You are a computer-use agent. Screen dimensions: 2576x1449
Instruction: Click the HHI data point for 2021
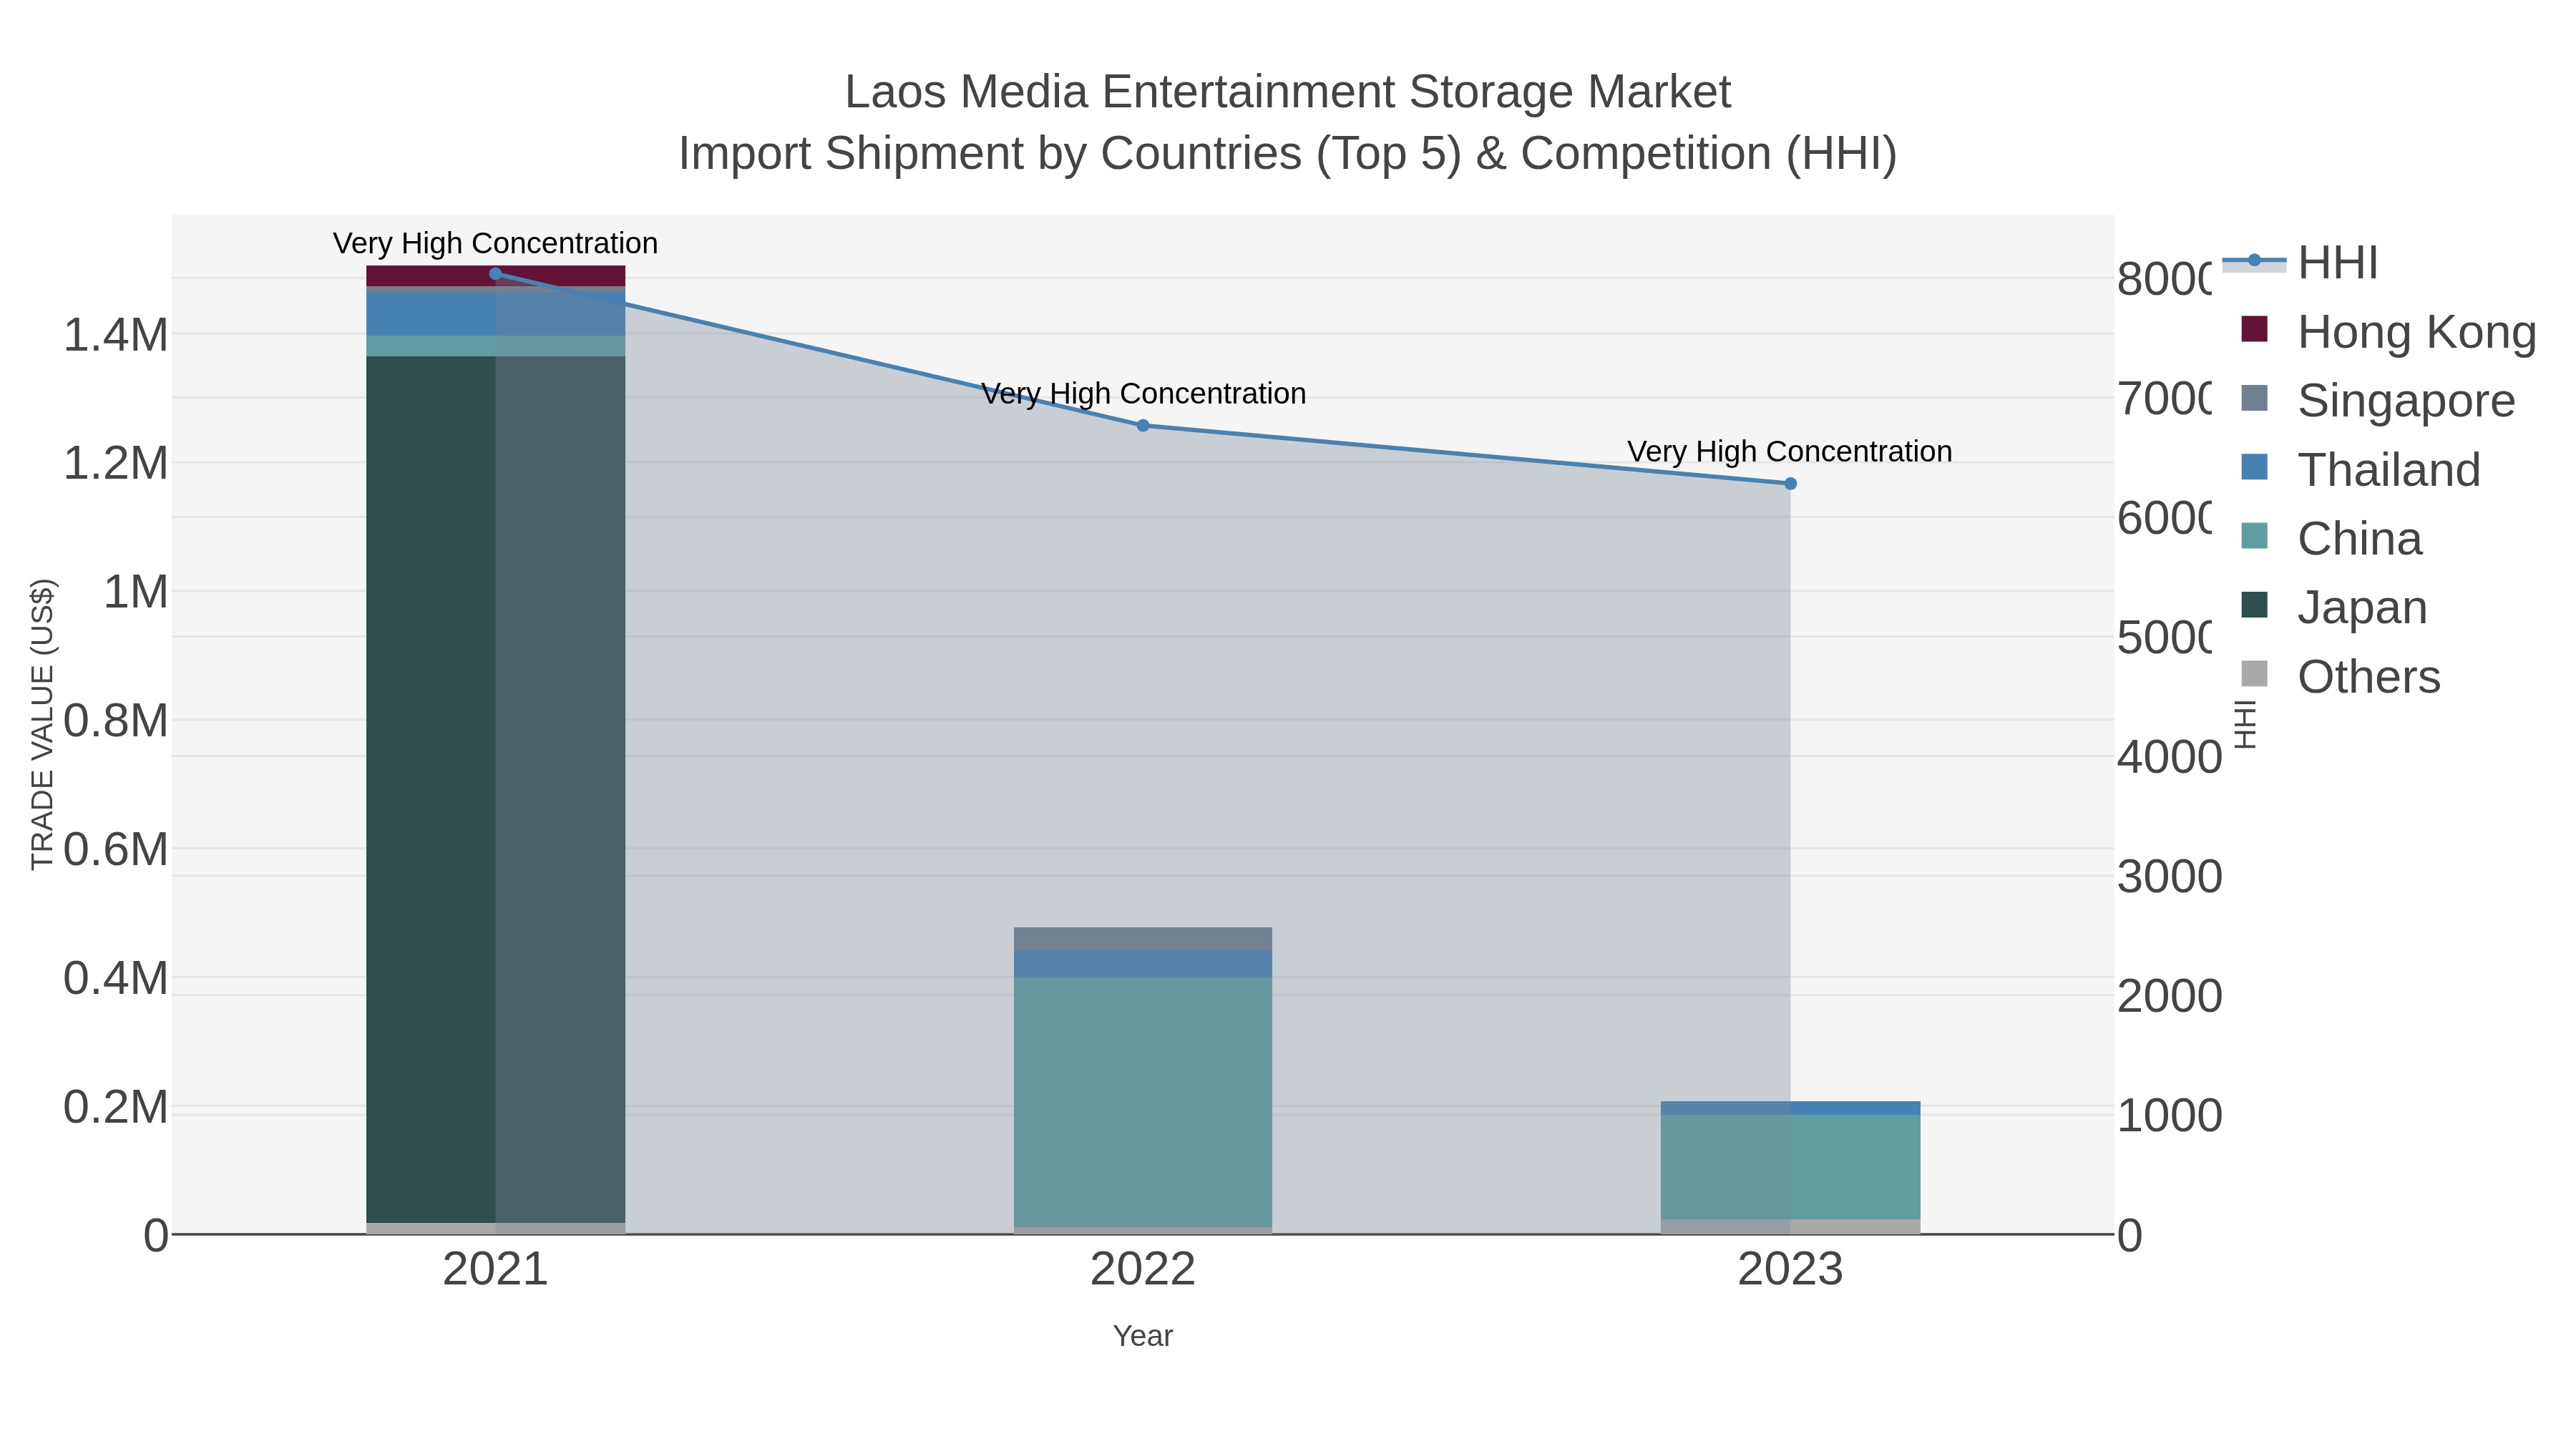coord(495,273)
